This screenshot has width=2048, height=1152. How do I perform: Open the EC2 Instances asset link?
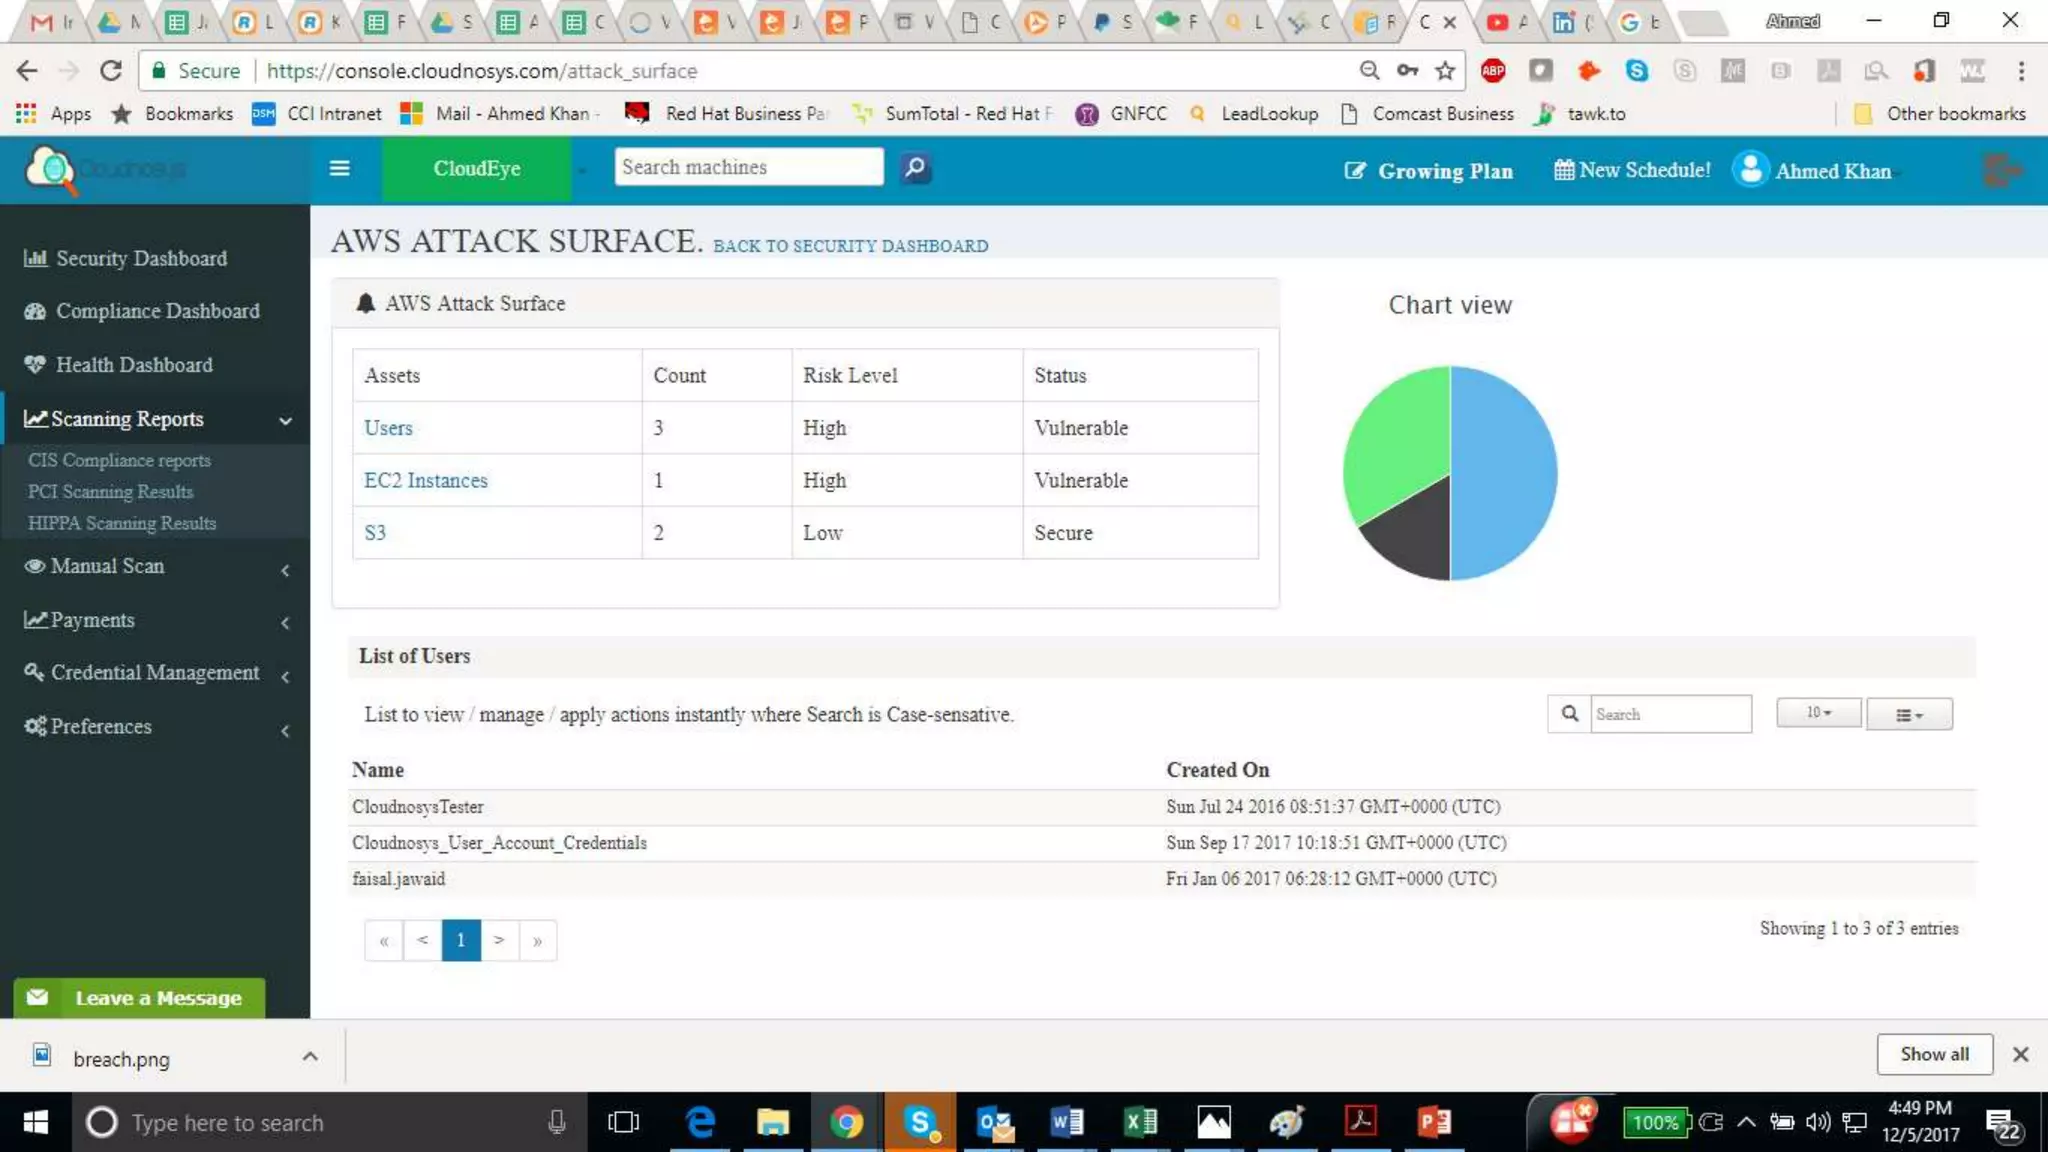pos(425,480)
